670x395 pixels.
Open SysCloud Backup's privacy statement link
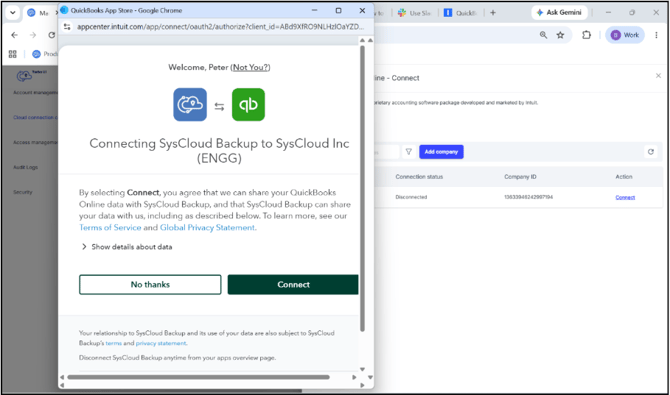click(161, 343)
